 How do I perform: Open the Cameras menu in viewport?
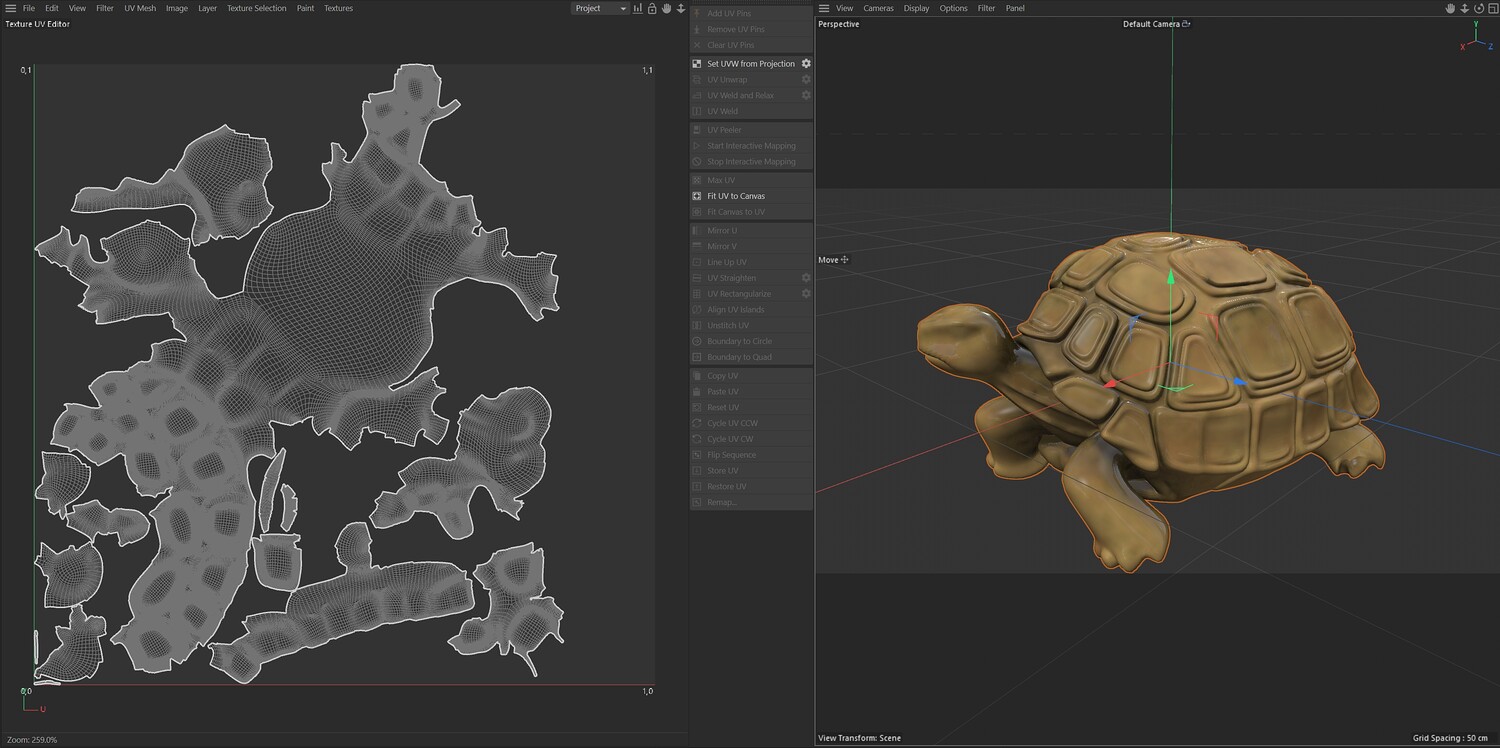(x=878, y=8)
